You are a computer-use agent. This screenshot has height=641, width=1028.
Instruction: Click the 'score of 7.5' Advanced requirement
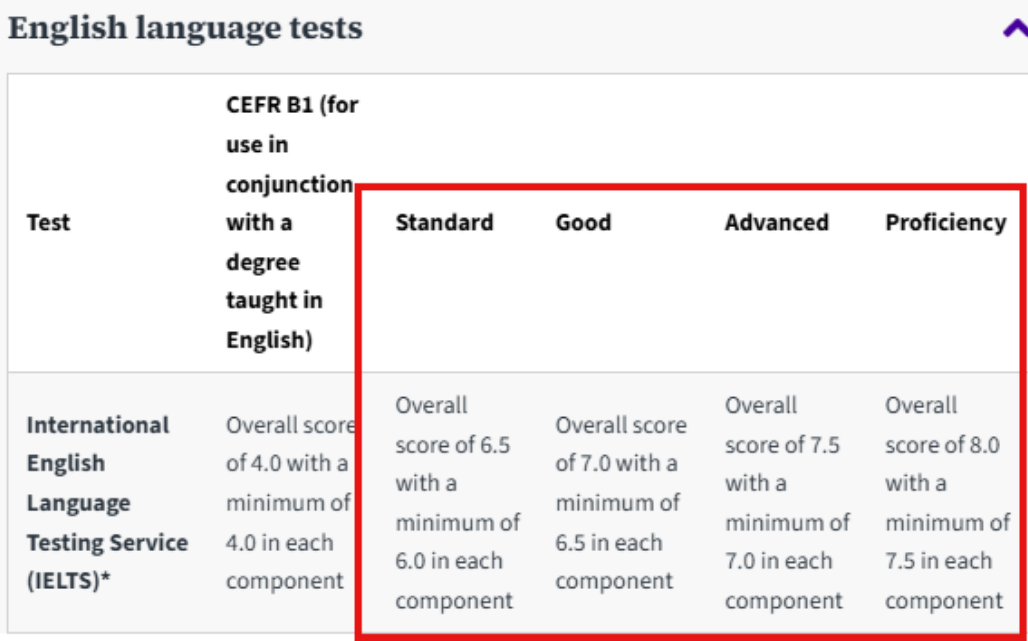click(782, 444)
